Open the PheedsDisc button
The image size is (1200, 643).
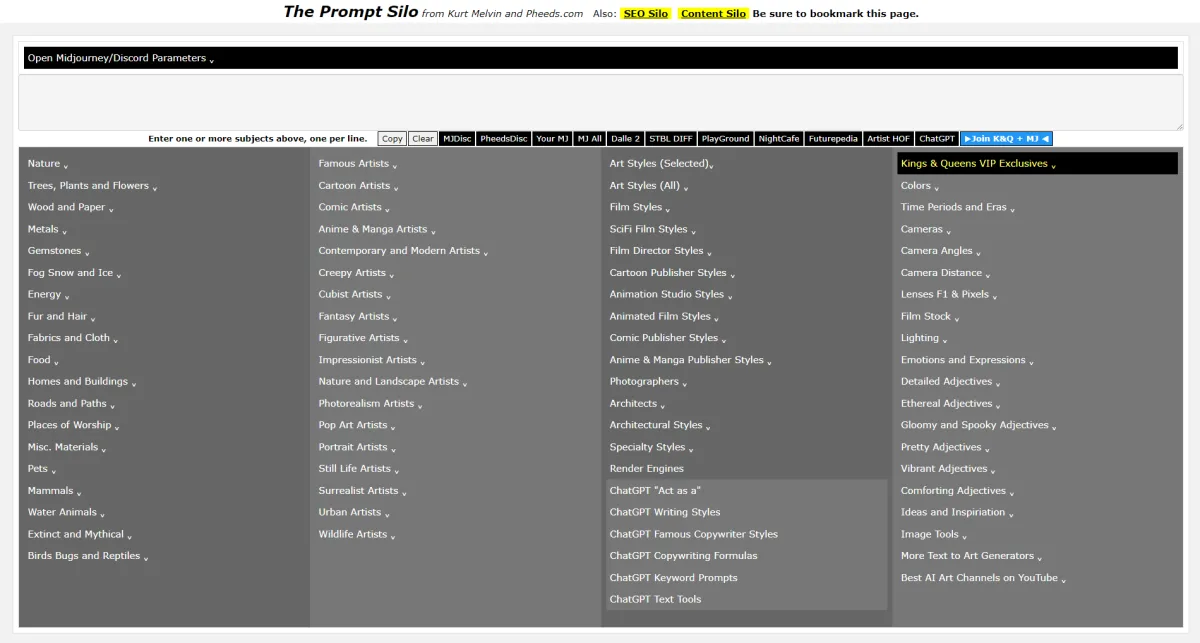(504, 139)
